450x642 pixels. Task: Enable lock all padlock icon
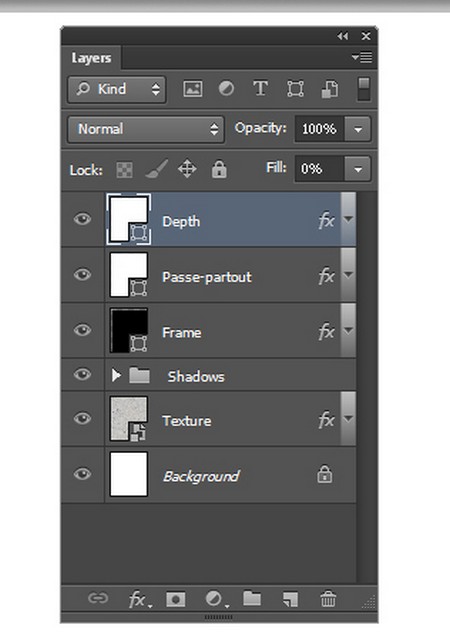(219, 169)
